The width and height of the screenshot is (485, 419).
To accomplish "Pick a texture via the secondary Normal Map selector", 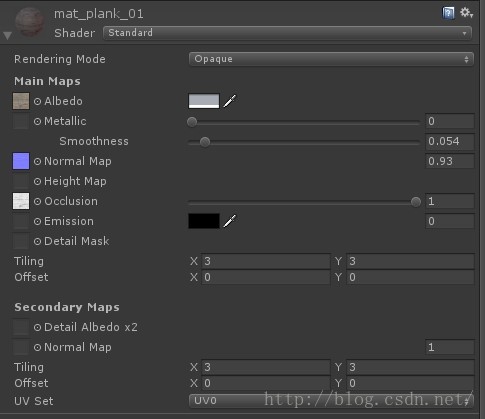I will click(37, 347).
